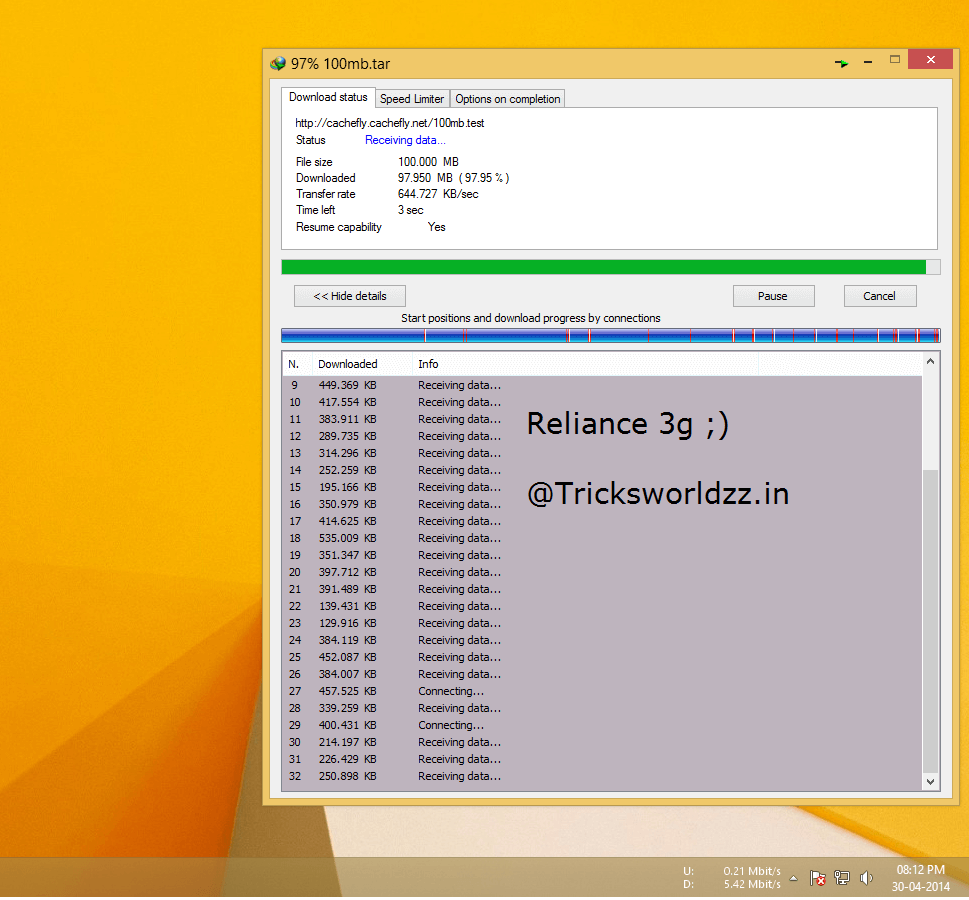Click the cachefly 100mb.test URL text
This screenshot has width=969, height=900.
click(389, 123)
